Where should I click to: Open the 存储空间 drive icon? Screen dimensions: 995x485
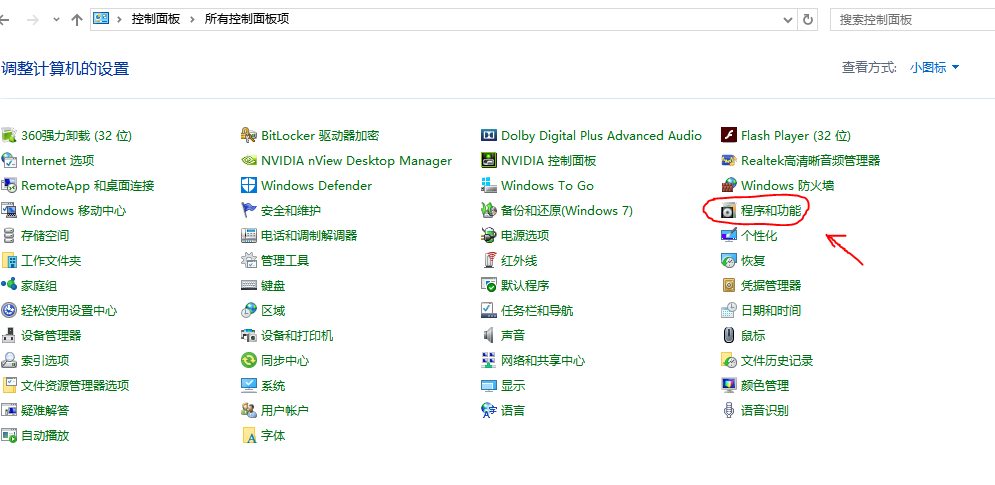point(8,236)
